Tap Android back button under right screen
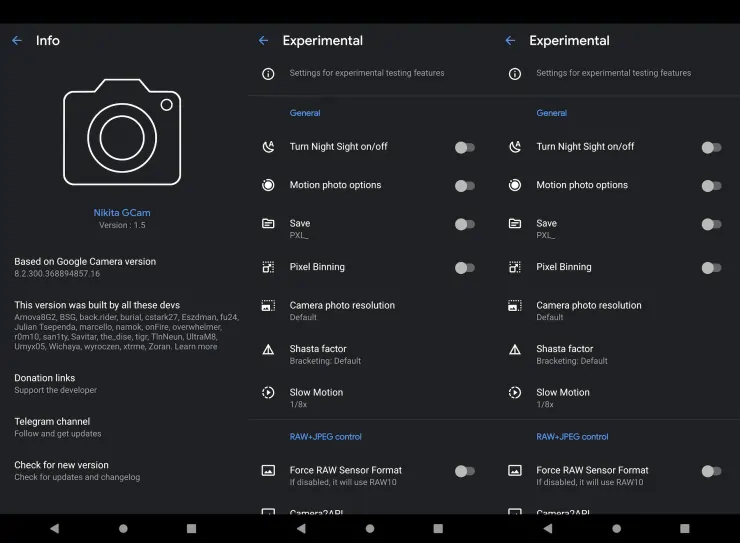Viewport: 740px width, 543px height. 548,528
